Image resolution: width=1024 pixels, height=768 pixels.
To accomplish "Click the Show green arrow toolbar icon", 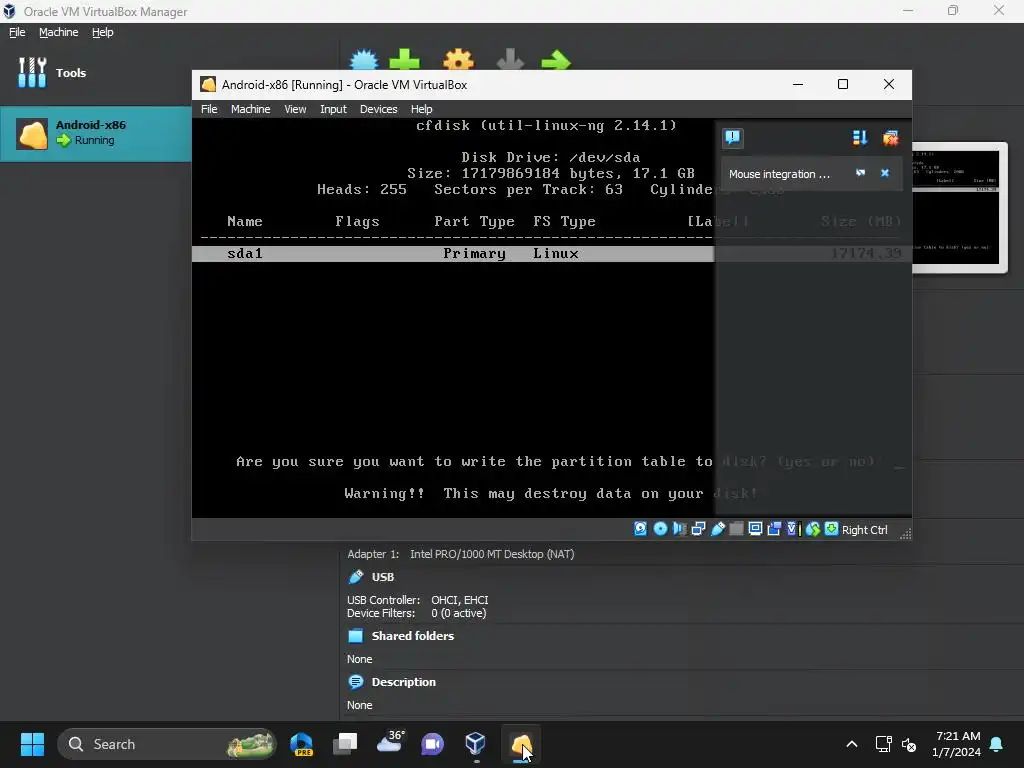I will tap(556, 61).
